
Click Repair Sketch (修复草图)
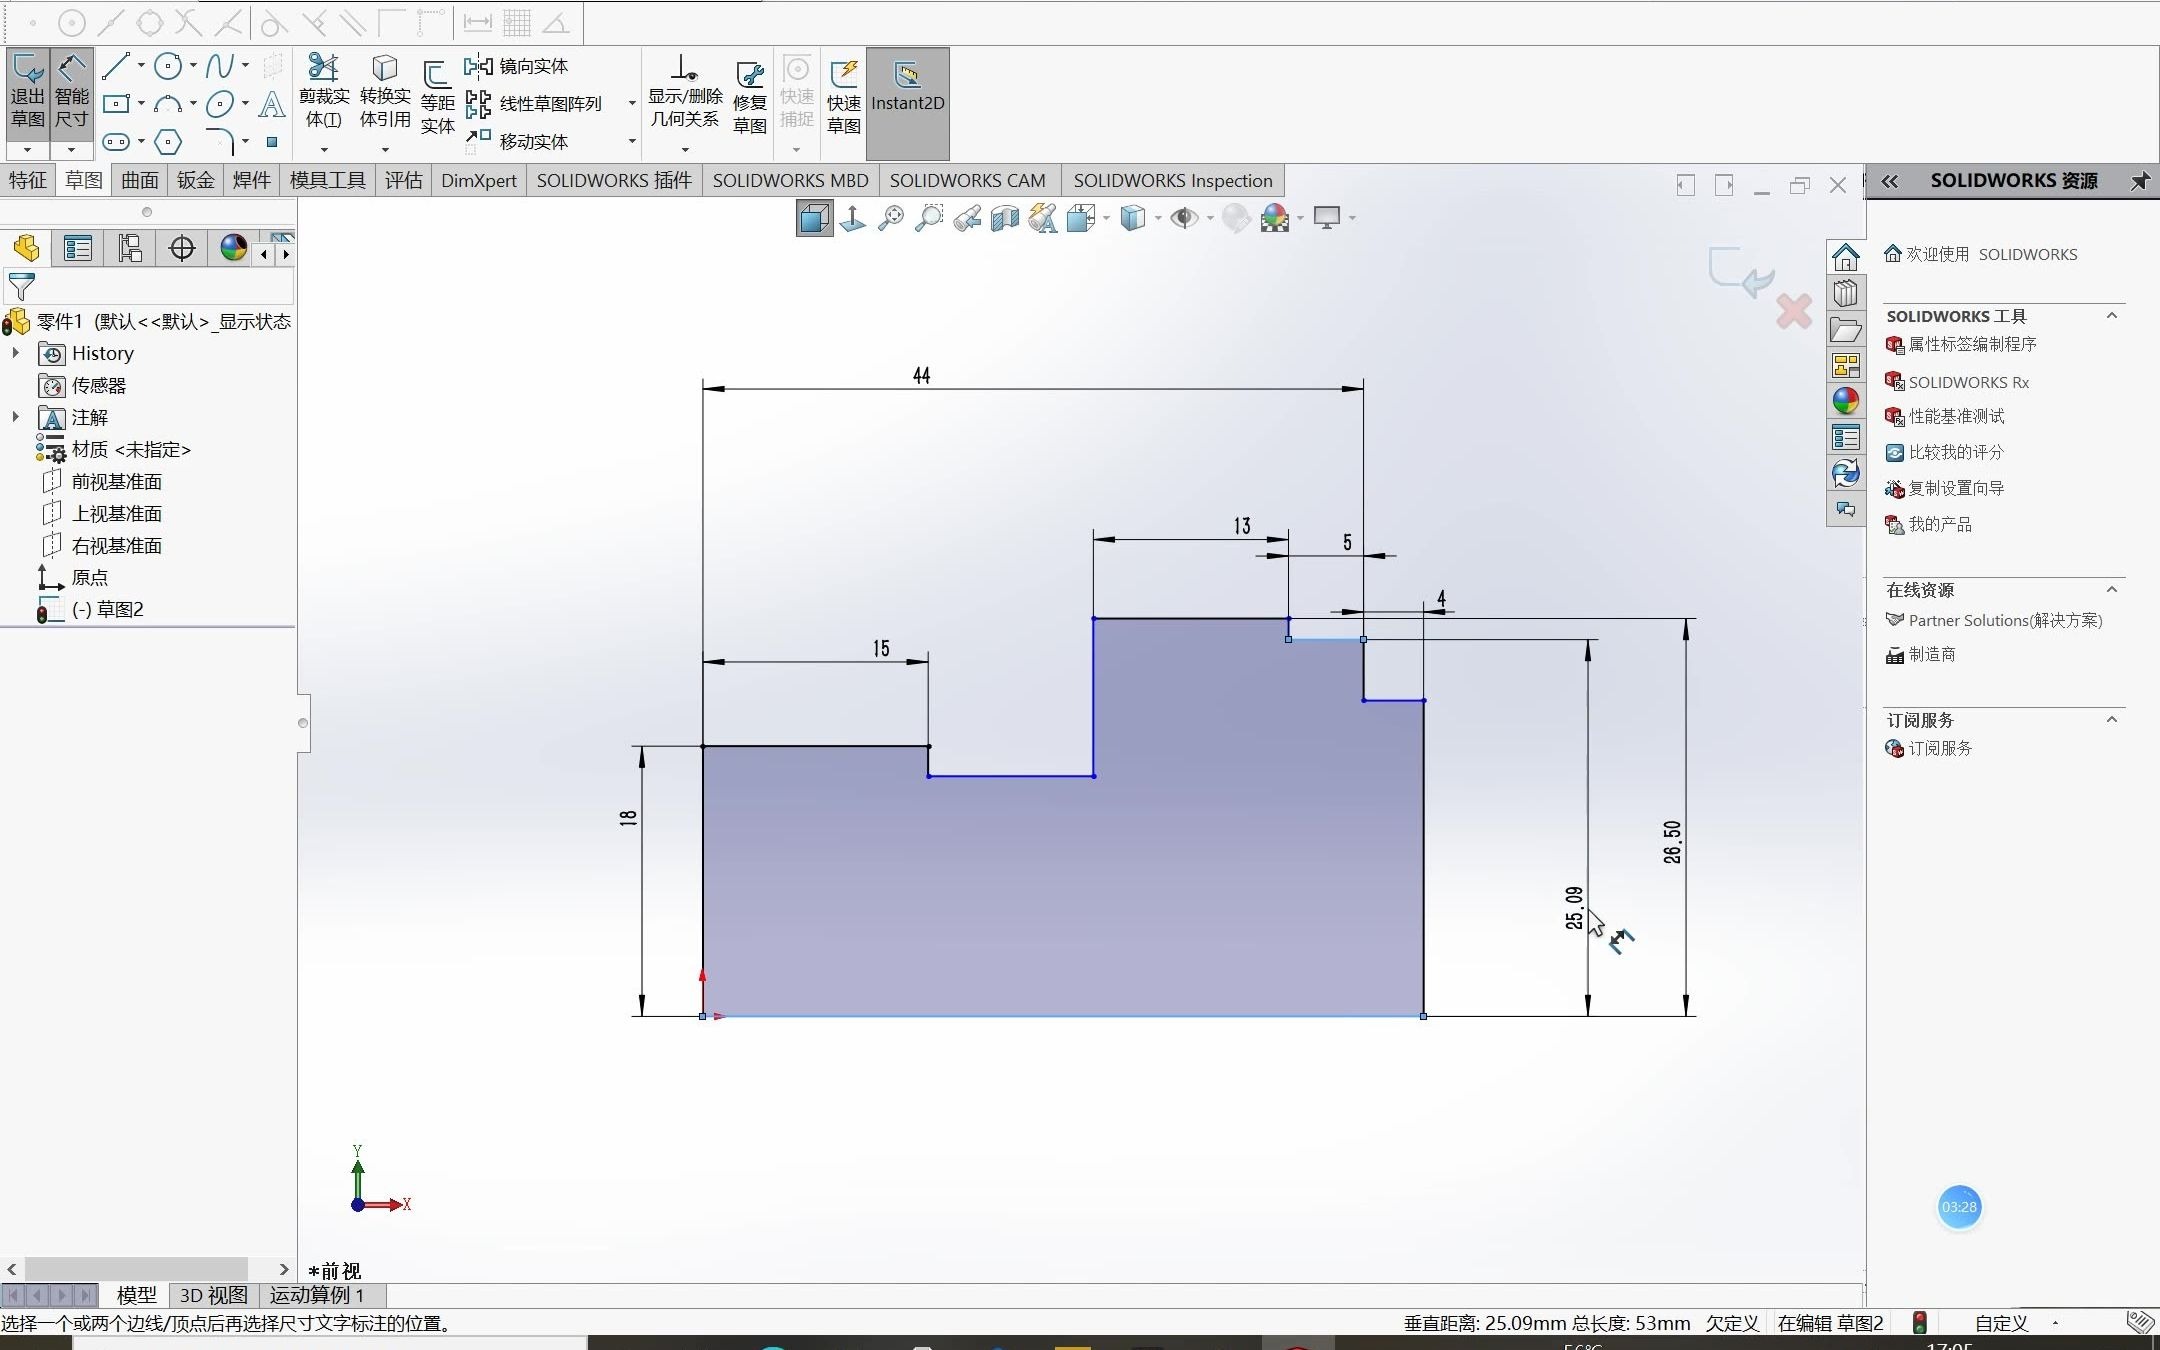click(750, 98)
